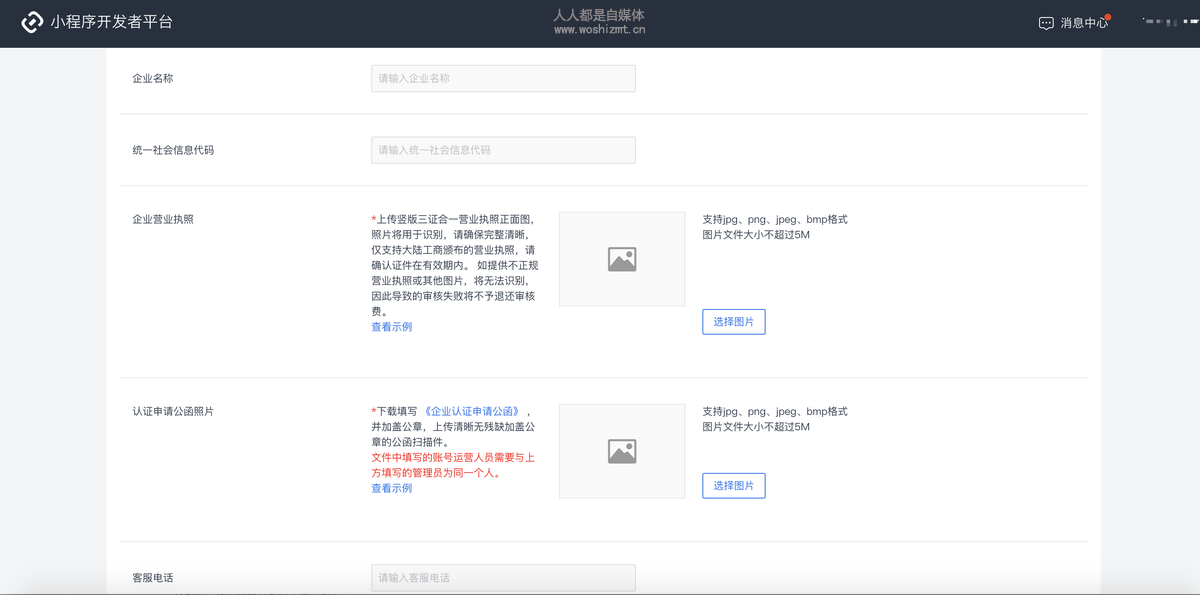The image size is (1200, 595).
Task: Click the 认证申请公函照片 label
Action: point(173,411)
